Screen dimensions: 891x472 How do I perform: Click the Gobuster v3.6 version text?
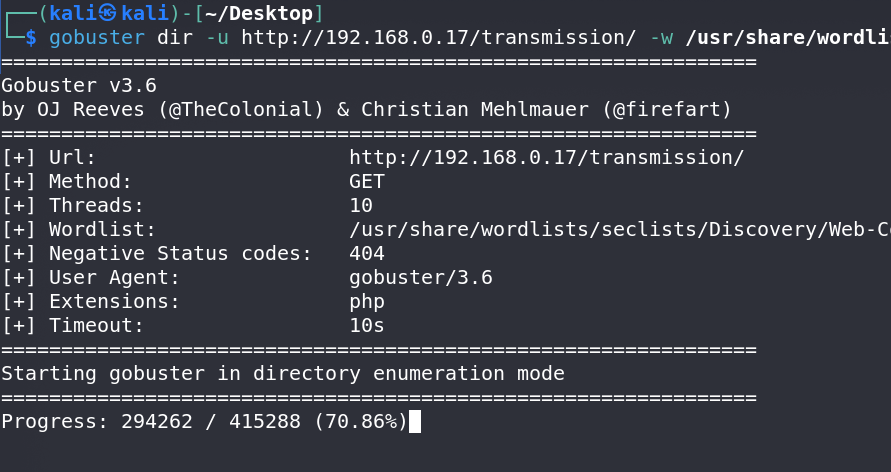pyautogui.click(x=79, y=85)
